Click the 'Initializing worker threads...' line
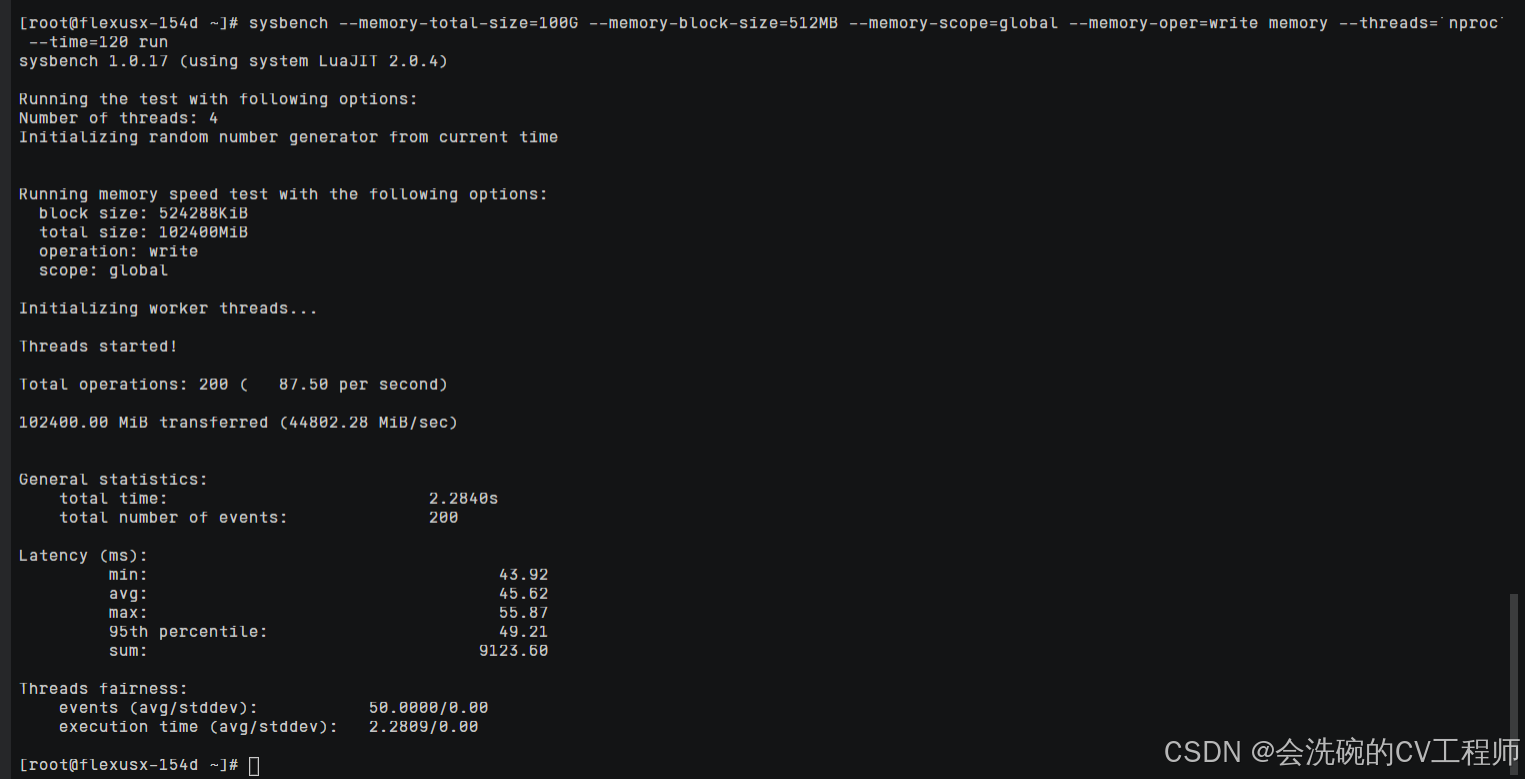 (168, 308)
